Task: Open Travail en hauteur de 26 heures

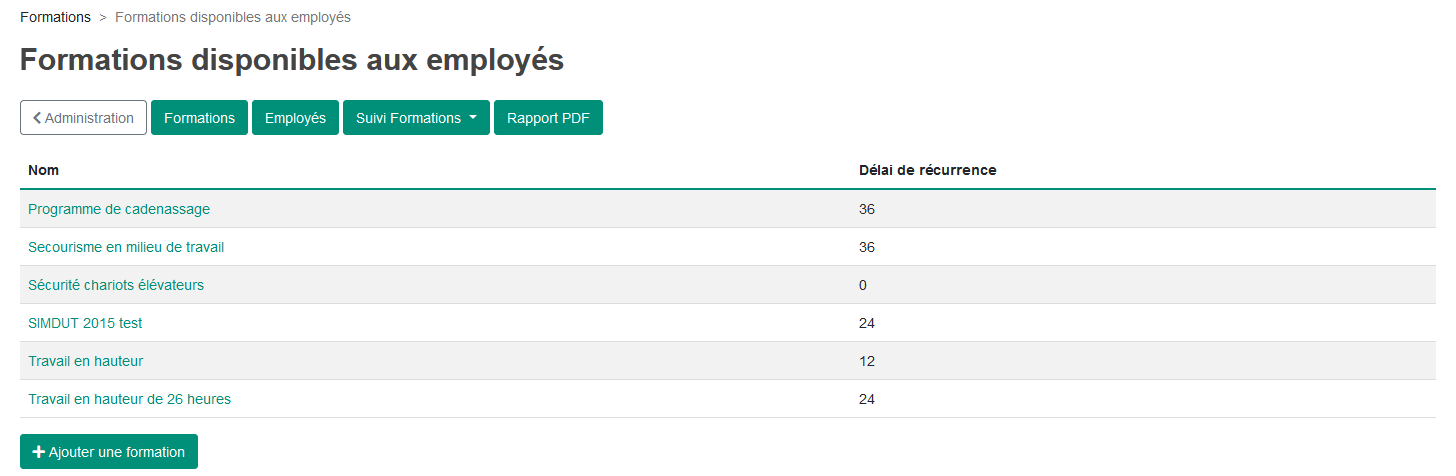Action: point(129,399)
